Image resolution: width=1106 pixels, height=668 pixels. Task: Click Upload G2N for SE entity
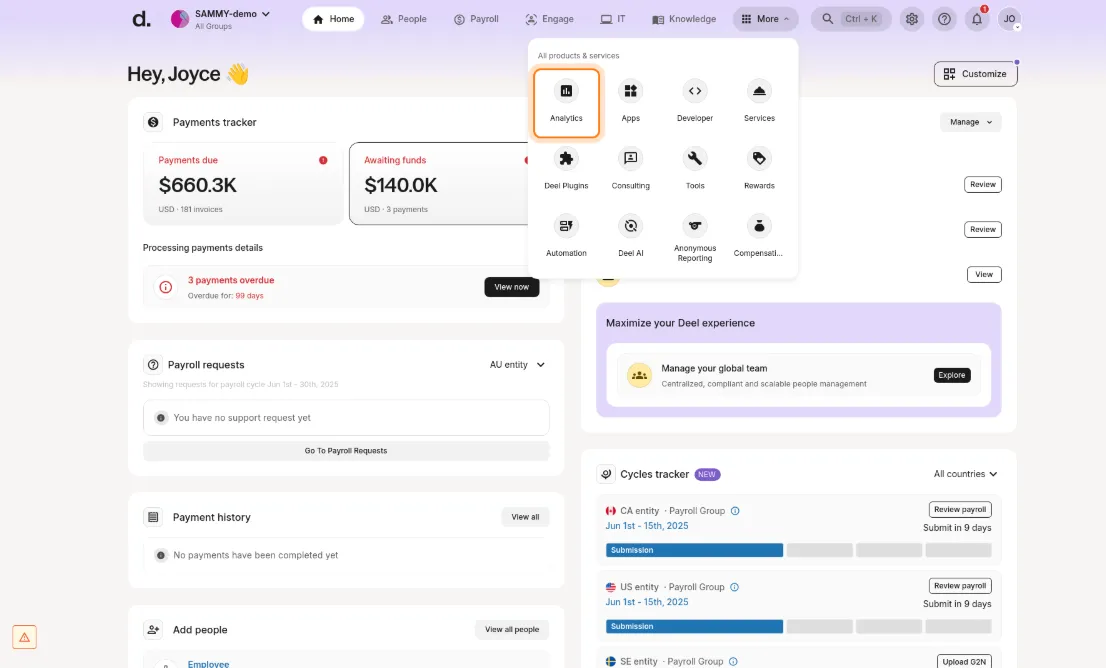[x=964, y=662]
